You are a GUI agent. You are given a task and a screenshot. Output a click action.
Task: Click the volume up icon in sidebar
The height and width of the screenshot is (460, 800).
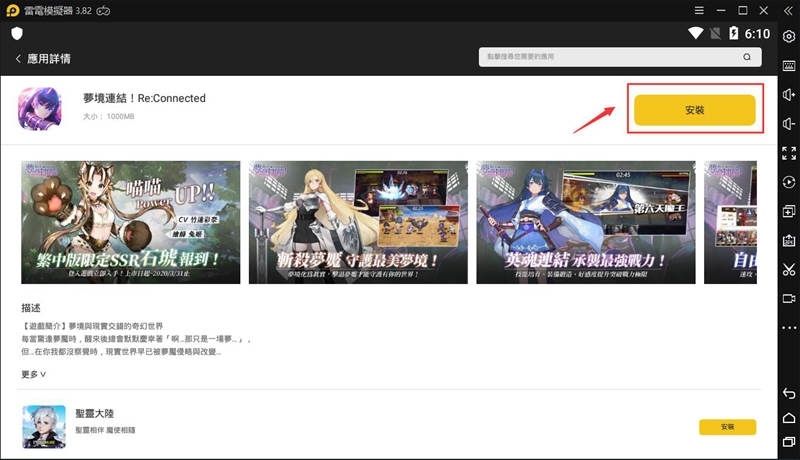point(789,94)
